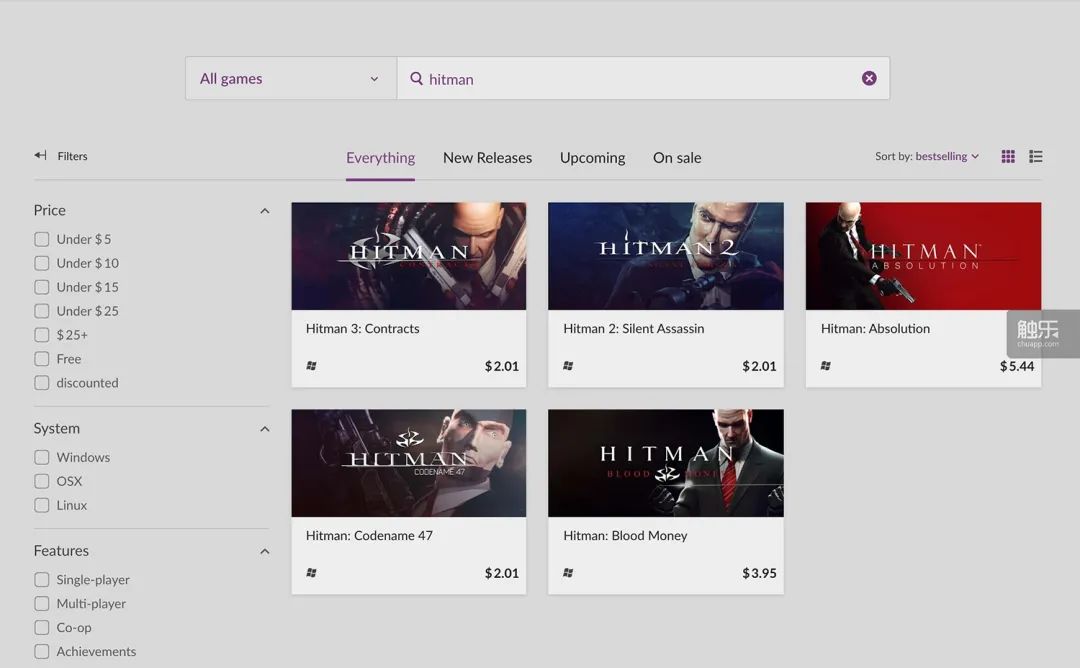Hide the Filters sidebar arrow icon
The width and height of the screenshot is (1080, 668).
pyautogui.click(x=40, y=156)
